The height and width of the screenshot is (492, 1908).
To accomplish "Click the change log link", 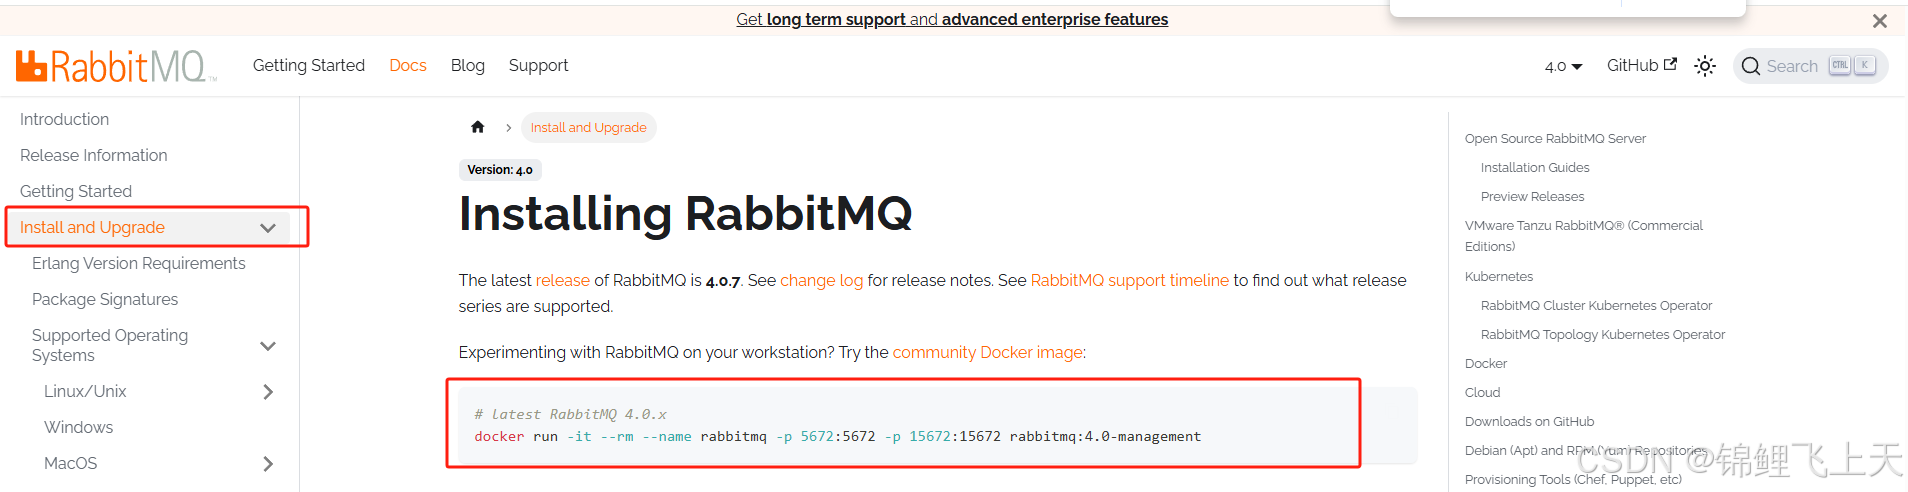I will click(x=821, y=280).
